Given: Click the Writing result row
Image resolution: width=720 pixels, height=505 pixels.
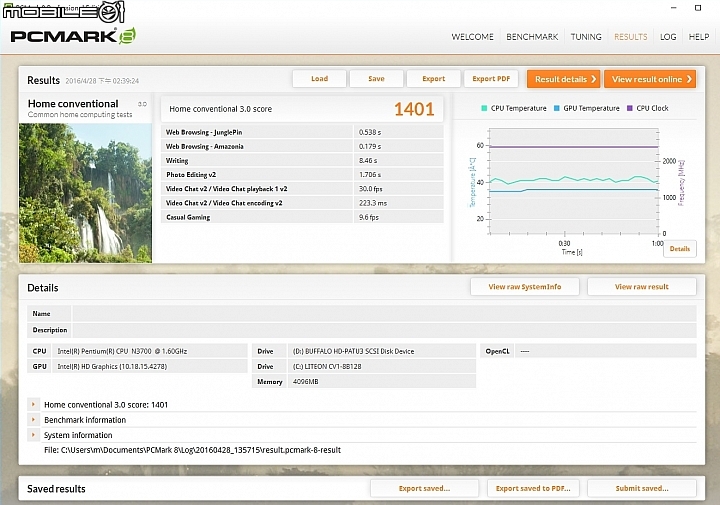Looking at the screenshot, I should coord(302,161).
